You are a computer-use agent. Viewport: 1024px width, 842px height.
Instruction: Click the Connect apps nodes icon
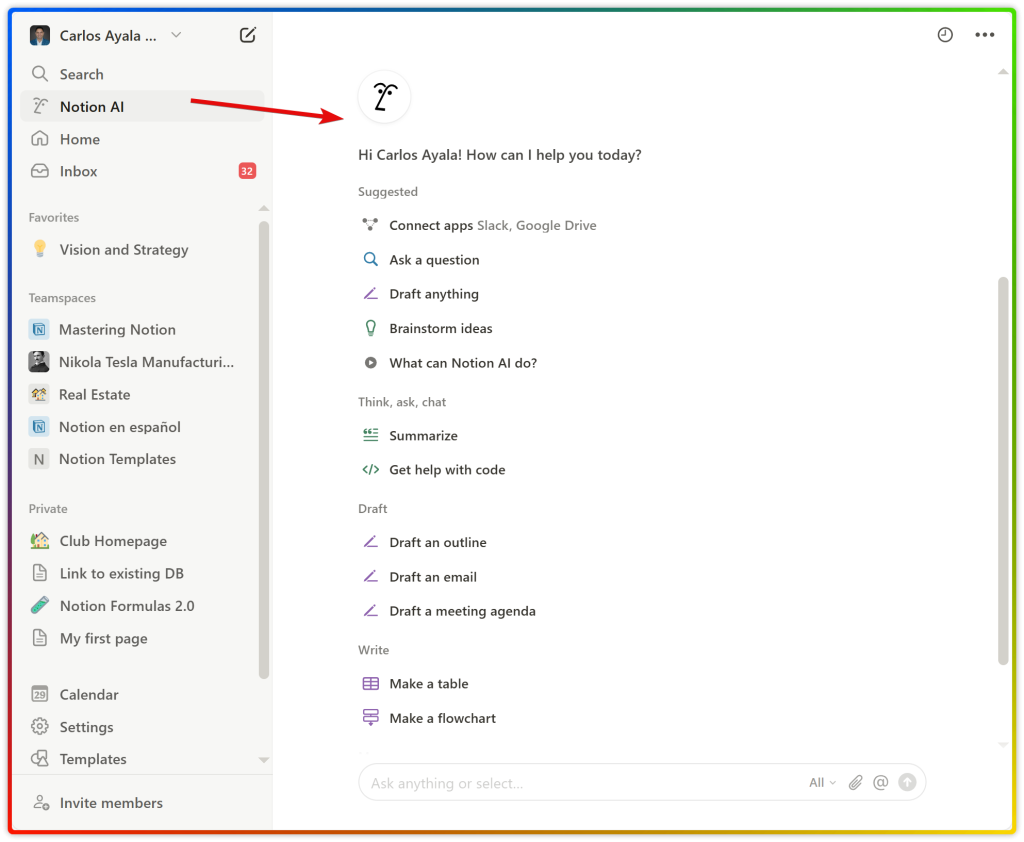[370, 225]
